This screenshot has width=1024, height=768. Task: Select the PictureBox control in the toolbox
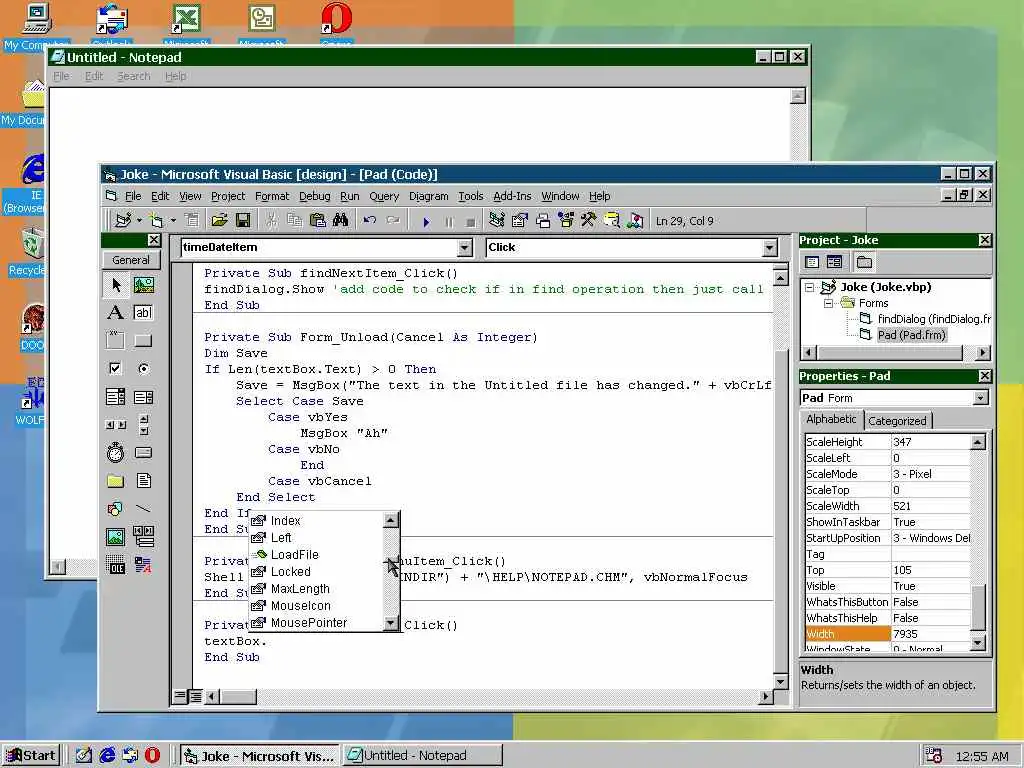144,285
